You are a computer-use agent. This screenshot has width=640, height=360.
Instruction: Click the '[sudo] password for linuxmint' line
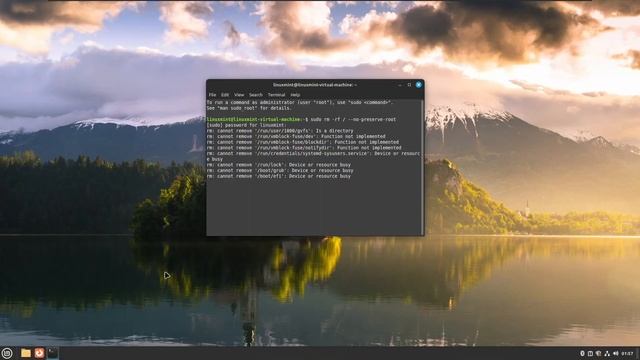[246, 125]
